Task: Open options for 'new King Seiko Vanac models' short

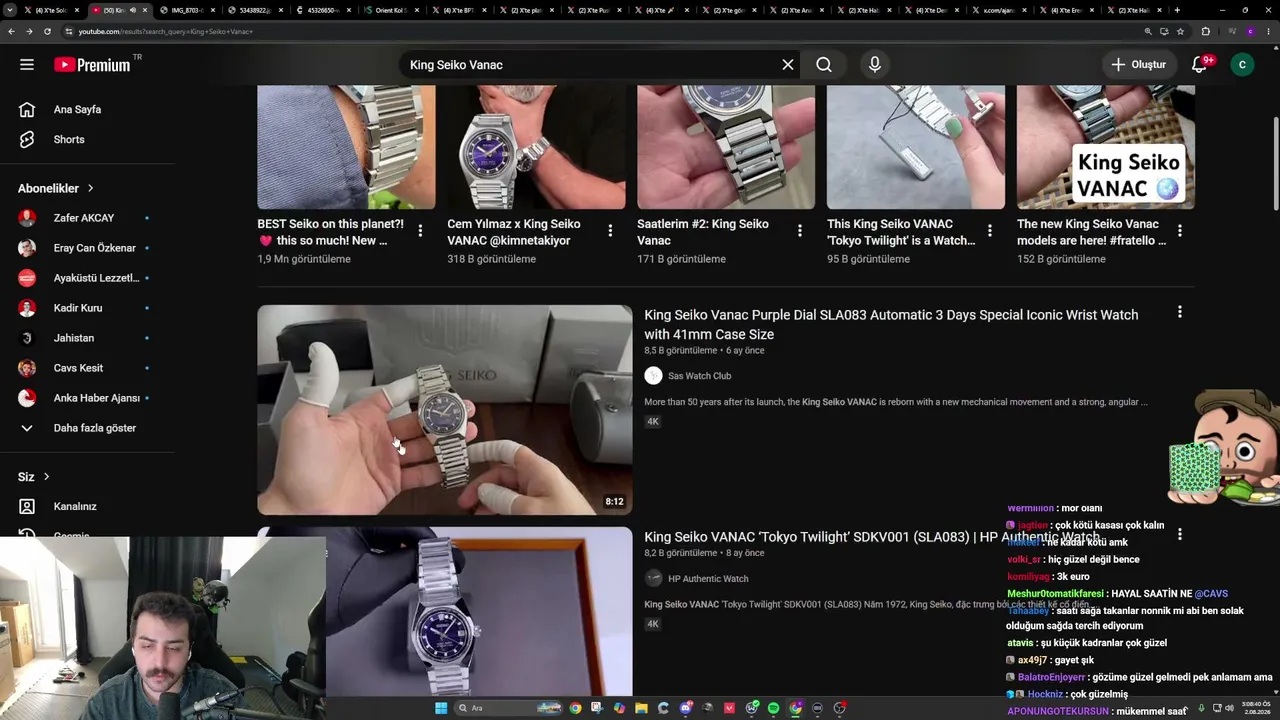Action: point(1180,231)
